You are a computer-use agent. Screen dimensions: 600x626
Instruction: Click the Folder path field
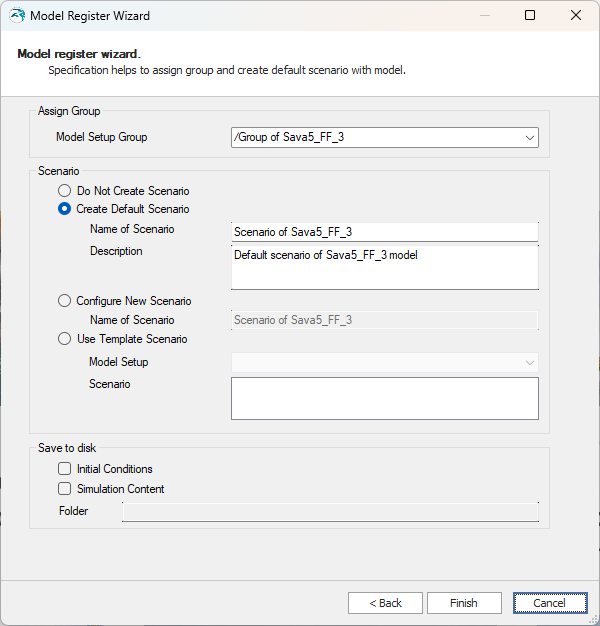[331, 512]
